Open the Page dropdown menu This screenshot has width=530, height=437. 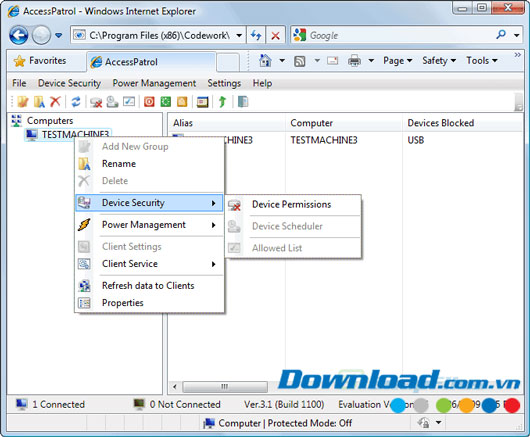[398, 61]
